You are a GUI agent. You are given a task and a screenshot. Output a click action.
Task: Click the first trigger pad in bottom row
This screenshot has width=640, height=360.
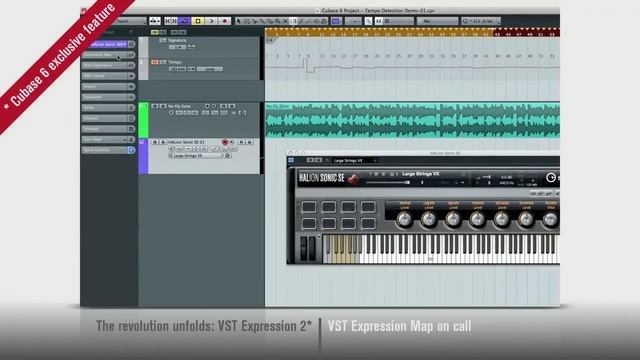click(309, 223)
